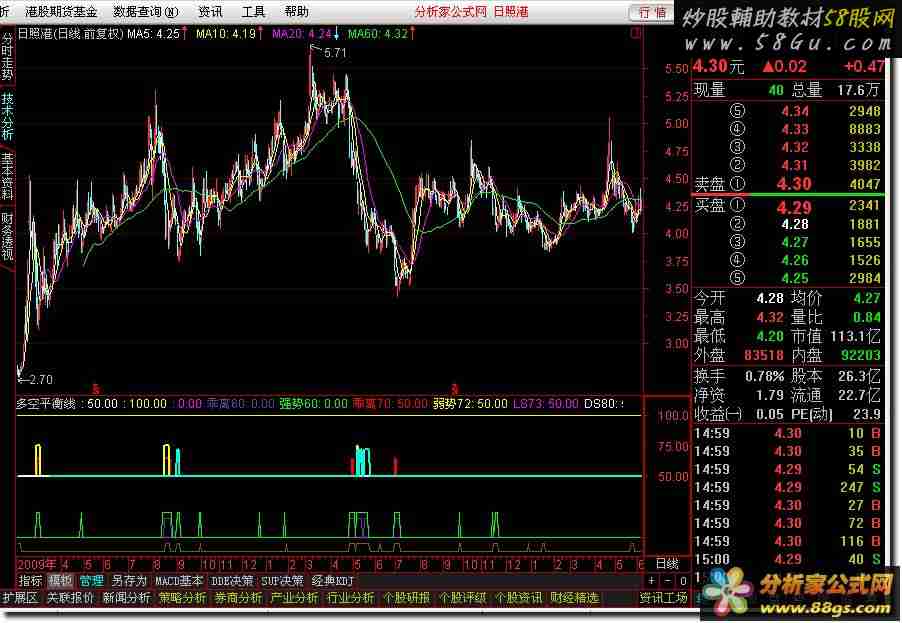Image resolution: width=902 pixels, height=623 pixels.
Task: Click the 行情 button in the title bar
Action: point(652,12)
